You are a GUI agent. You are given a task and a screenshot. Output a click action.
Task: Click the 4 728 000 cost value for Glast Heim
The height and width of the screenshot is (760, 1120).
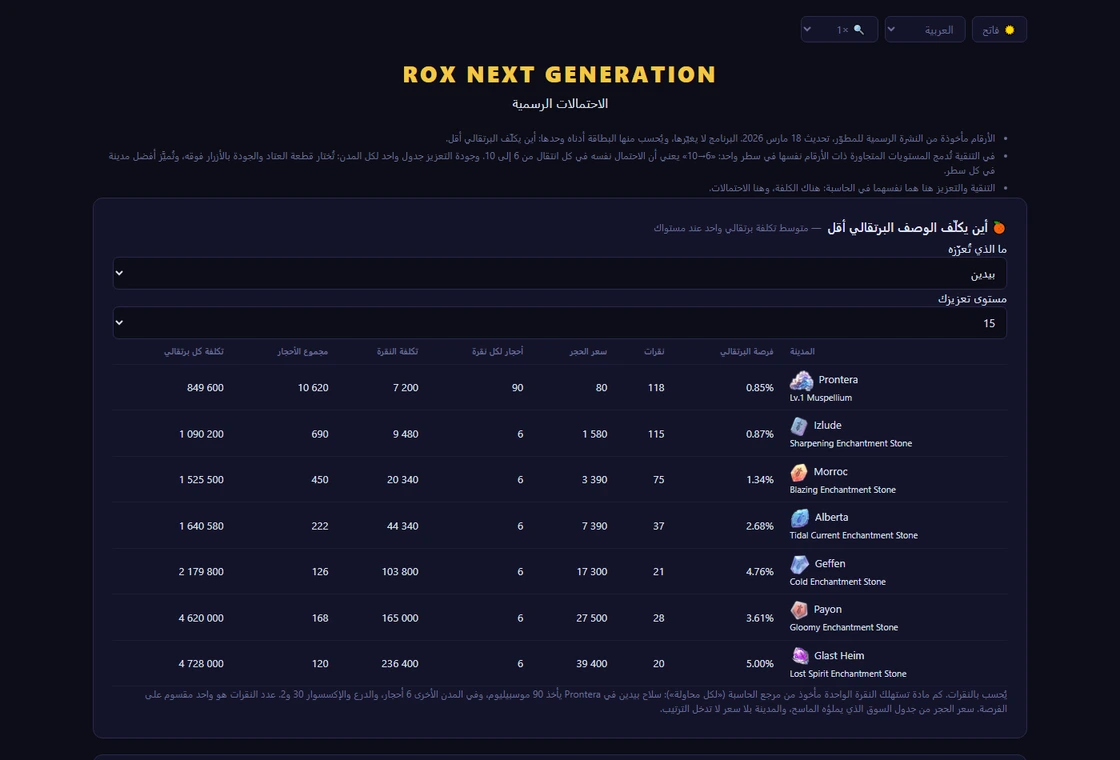tap(201, 664)
